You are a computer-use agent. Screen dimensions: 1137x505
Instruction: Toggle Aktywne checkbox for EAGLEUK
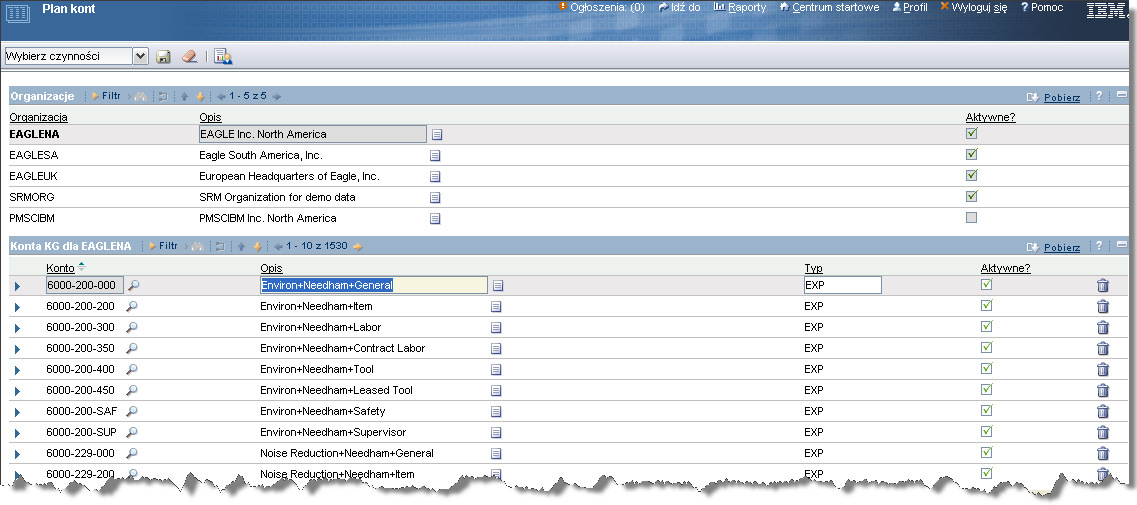coord(972,175)
